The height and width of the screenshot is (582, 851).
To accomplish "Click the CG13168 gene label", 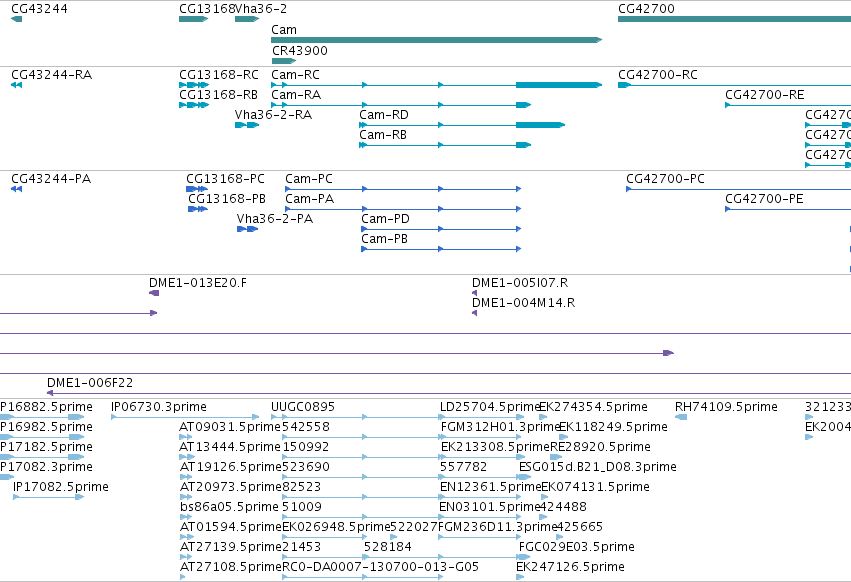I will point(207,9).
